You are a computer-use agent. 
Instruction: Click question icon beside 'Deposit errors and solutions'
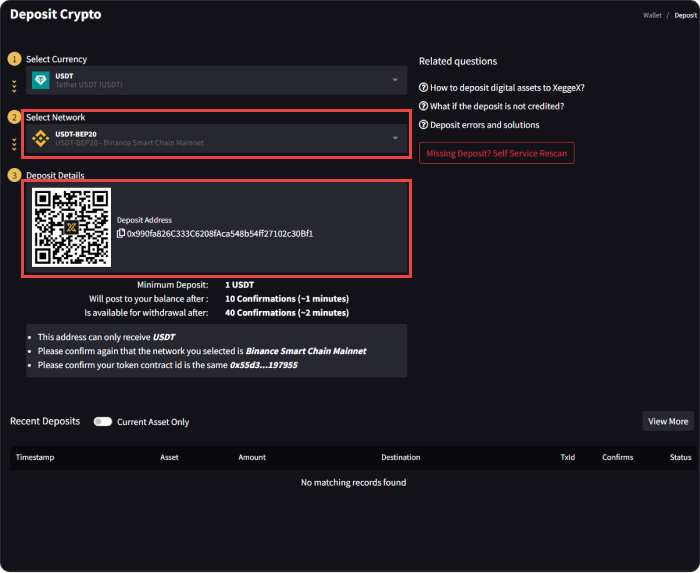423,125
